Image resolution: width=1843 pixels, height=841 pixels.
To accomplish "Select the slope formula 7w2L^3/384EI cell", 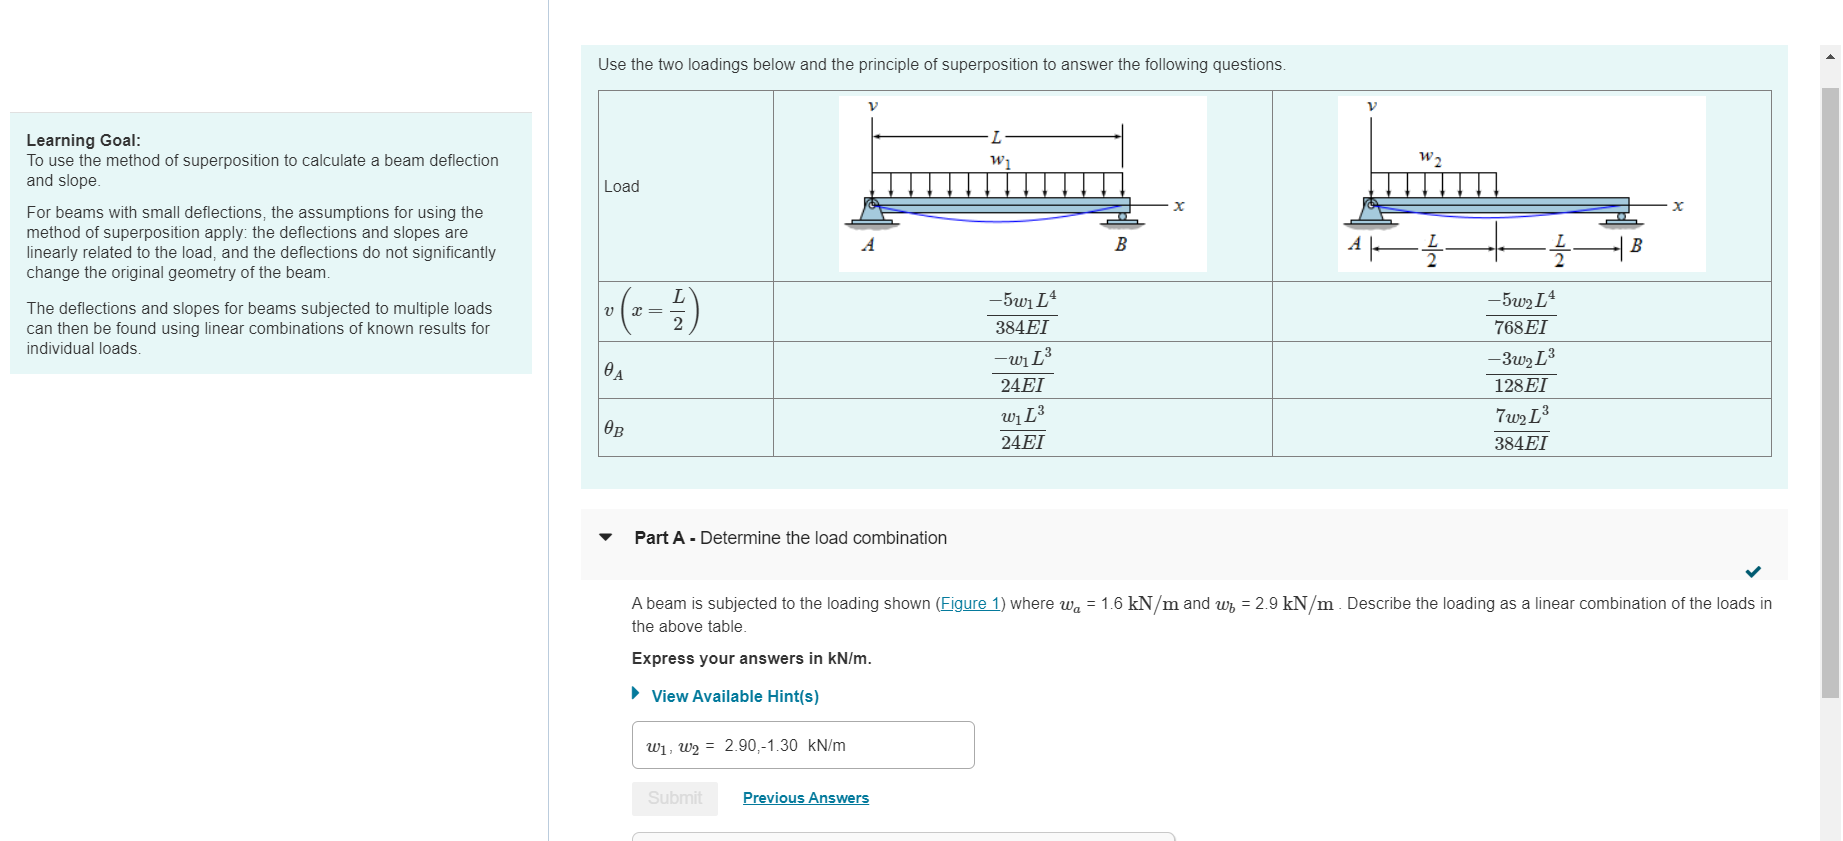I will (x=1521, y=427).
